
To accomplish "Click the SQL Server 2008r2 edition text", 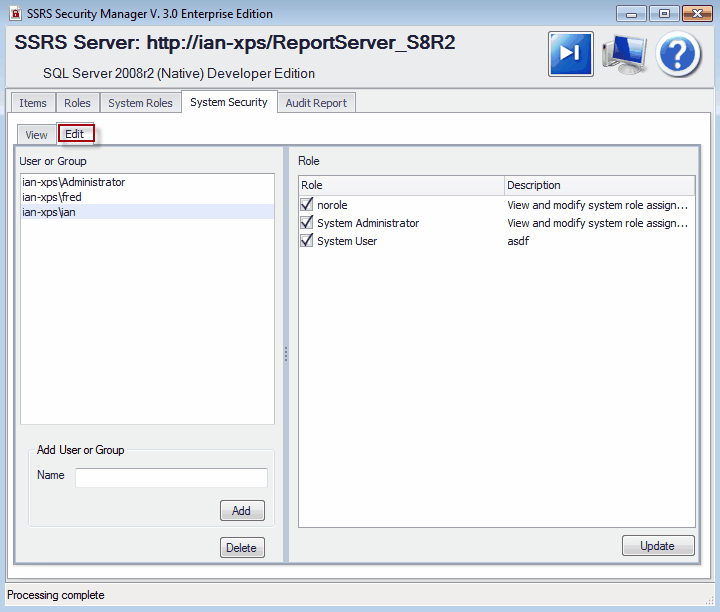I will 179,73.
